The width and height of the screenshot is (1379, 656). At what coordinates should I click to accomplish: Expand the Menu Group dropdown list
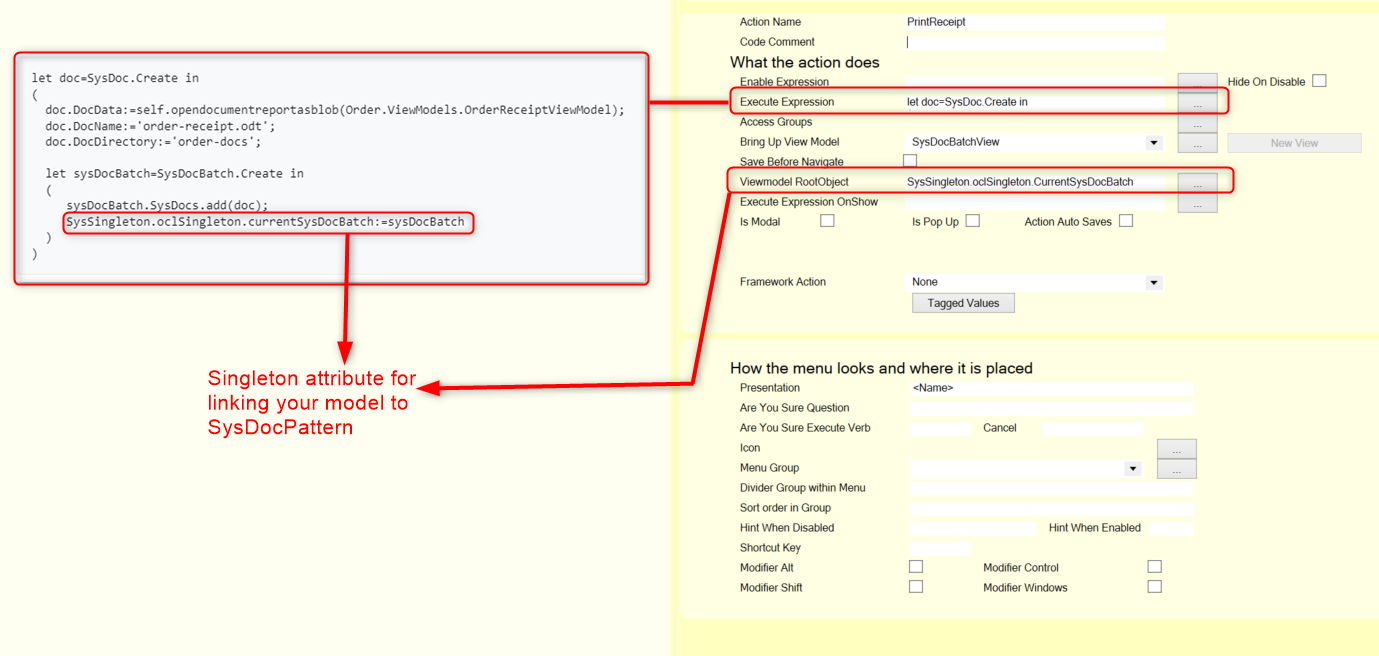point(1132,468)
